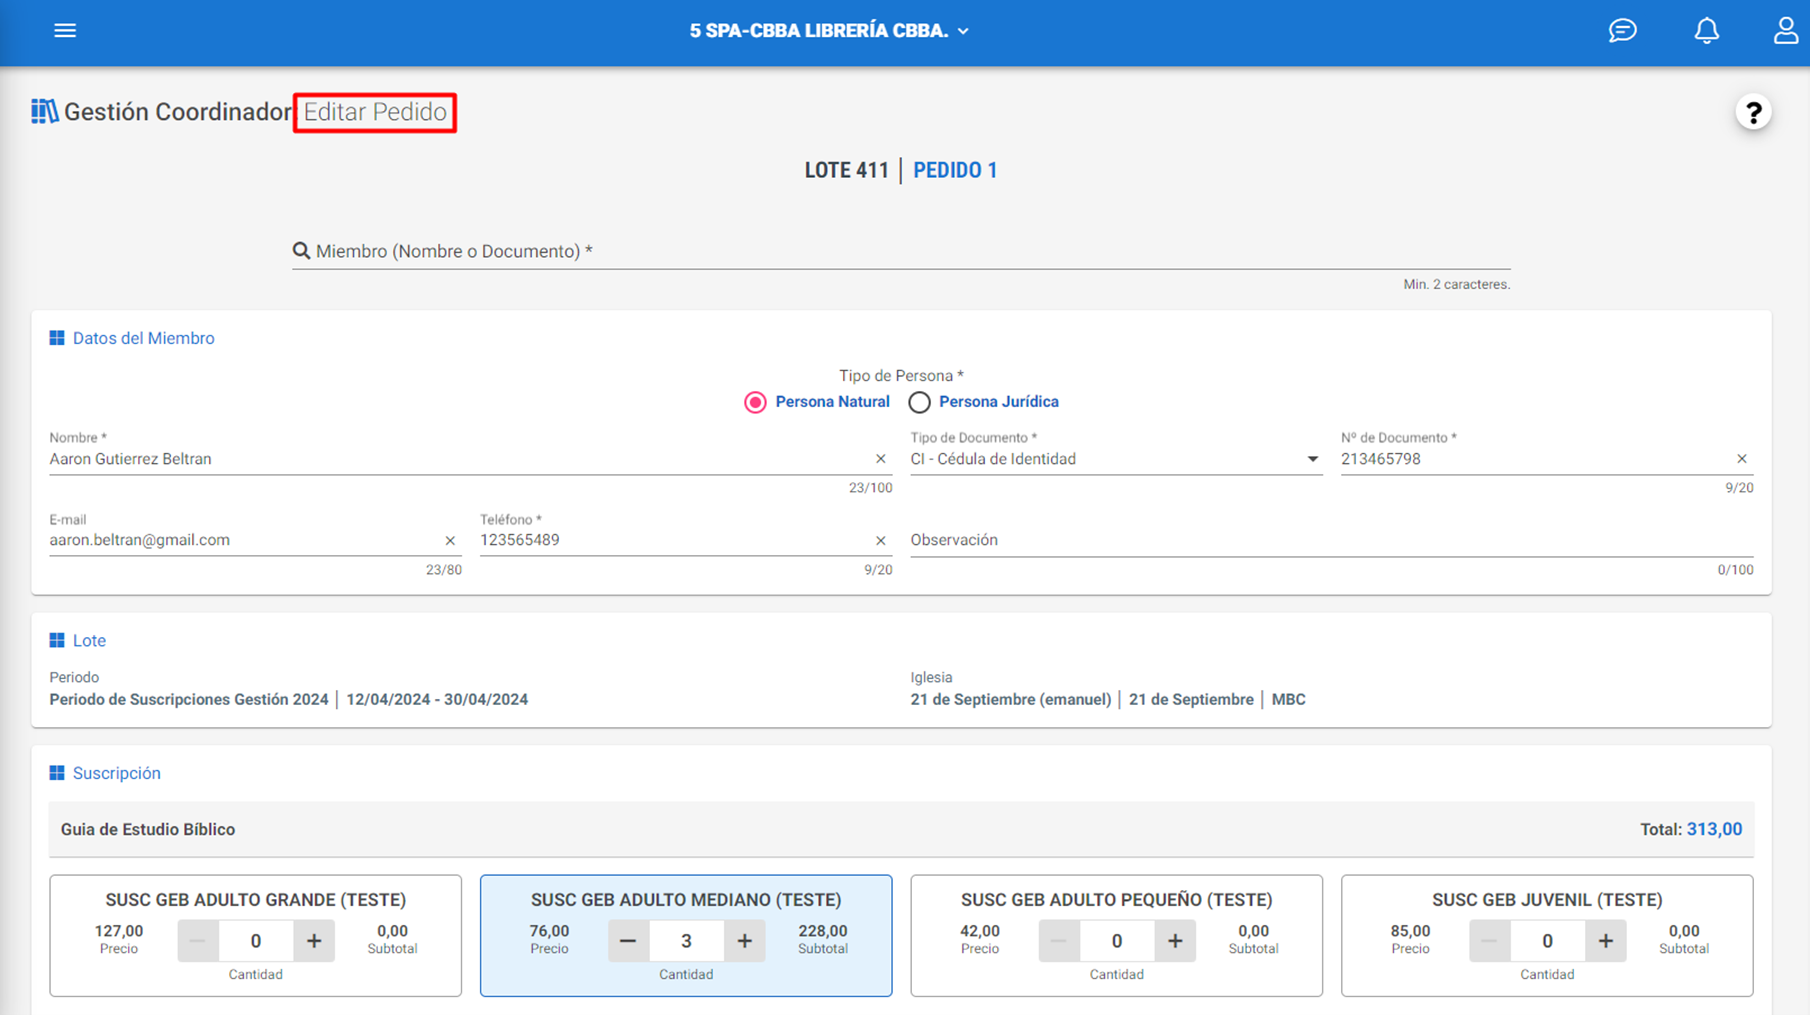
Task: Click the Gestión Coordinador title
Action: coord(177,112)
